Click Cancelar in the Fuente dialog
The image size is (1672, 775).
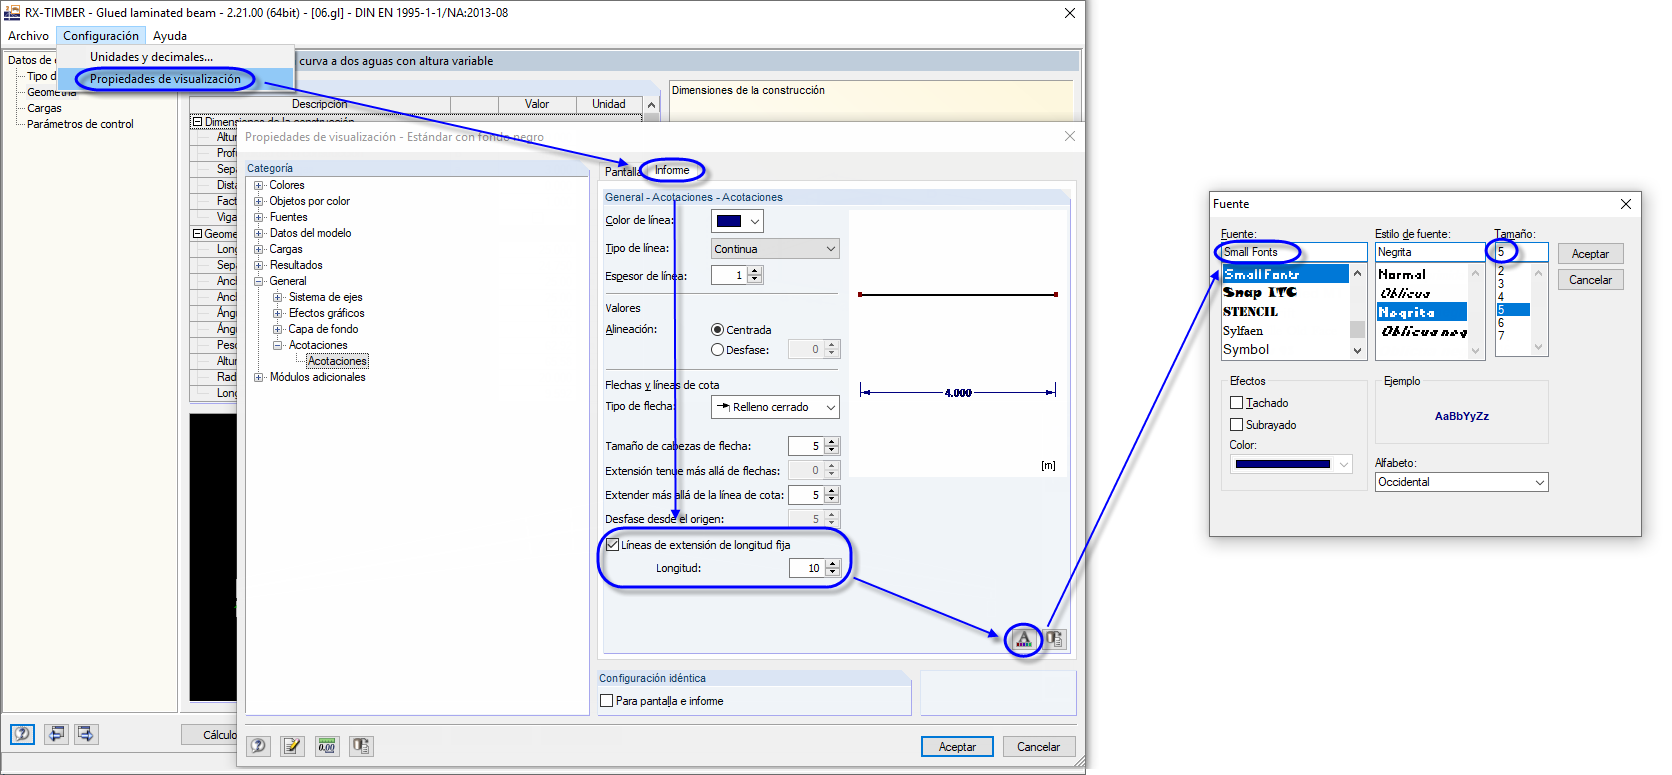(x=1590, y=280)
